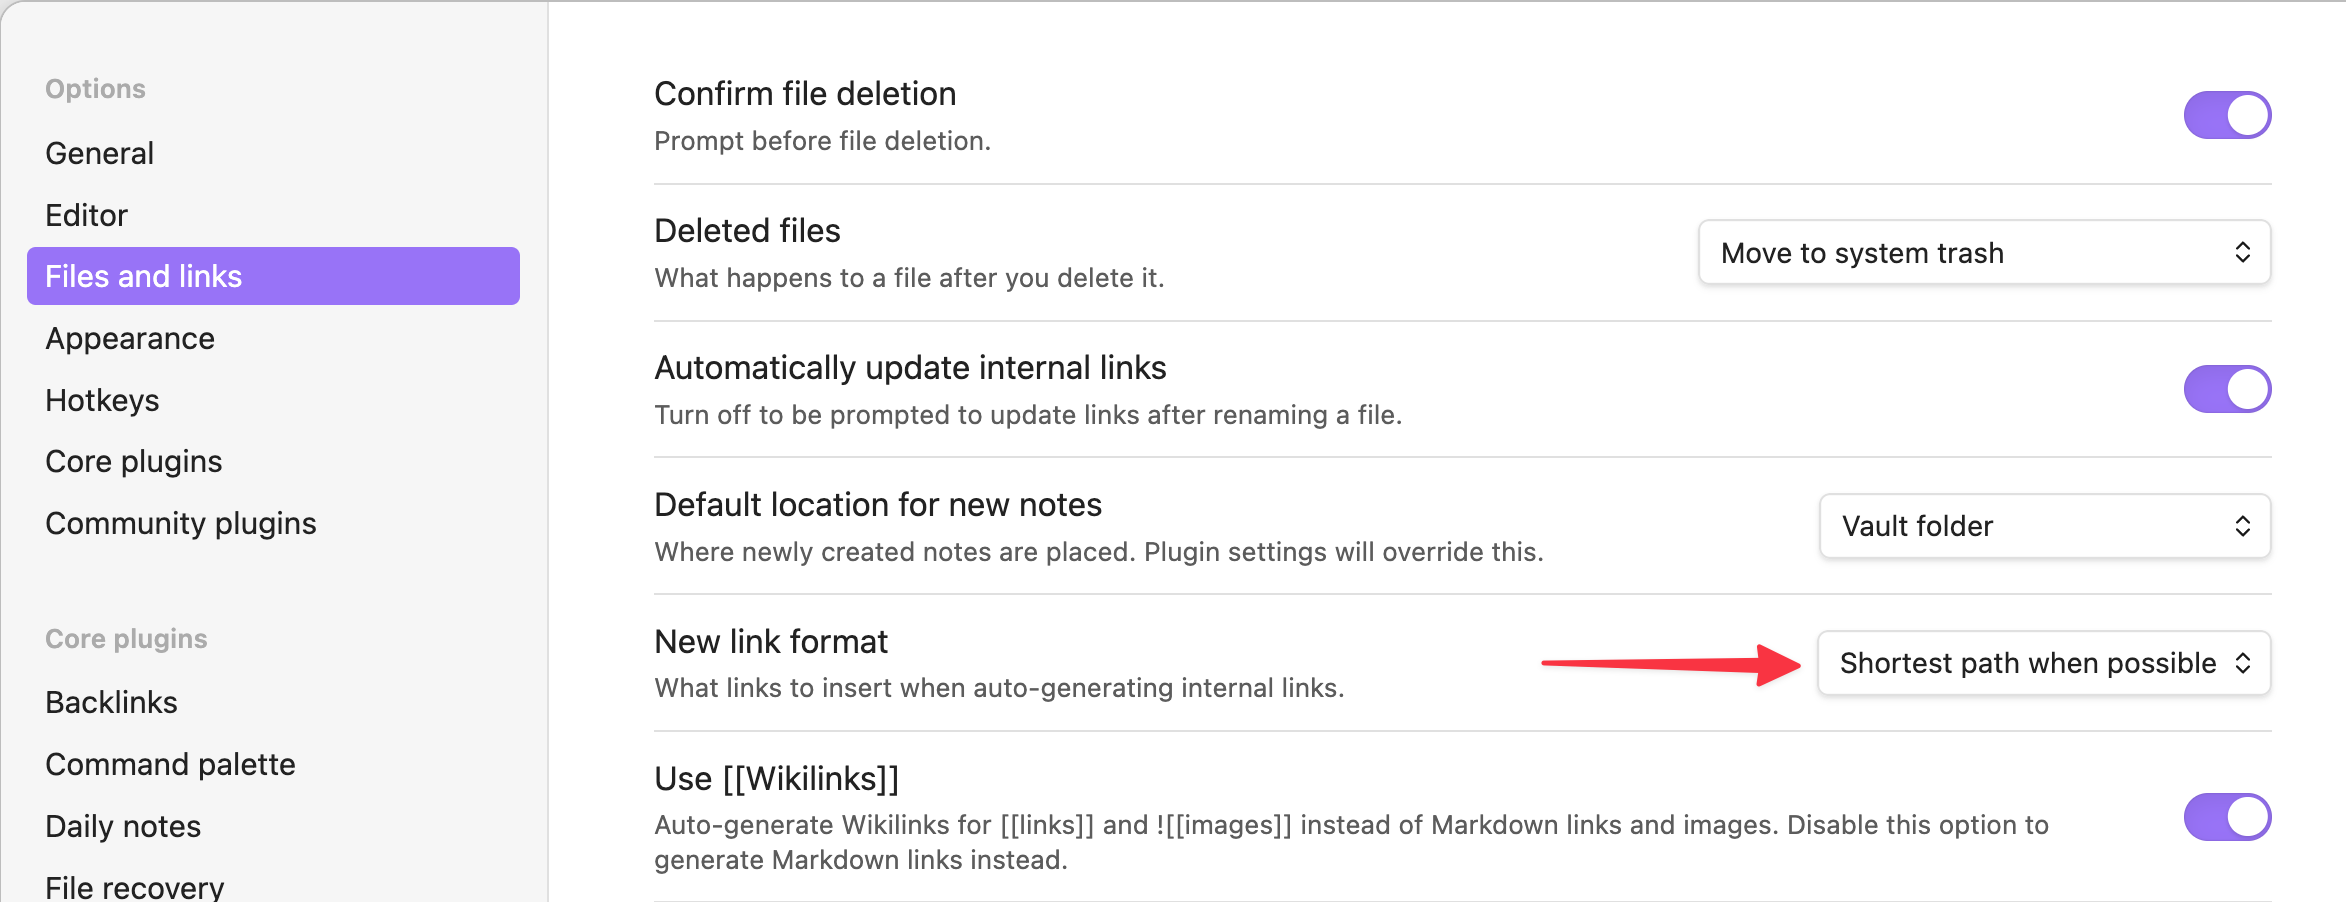Open the Deleted files dropdown
The height and width of the screenshot is (902, 2346).
pyautogui.click(x=1984, y=253)
